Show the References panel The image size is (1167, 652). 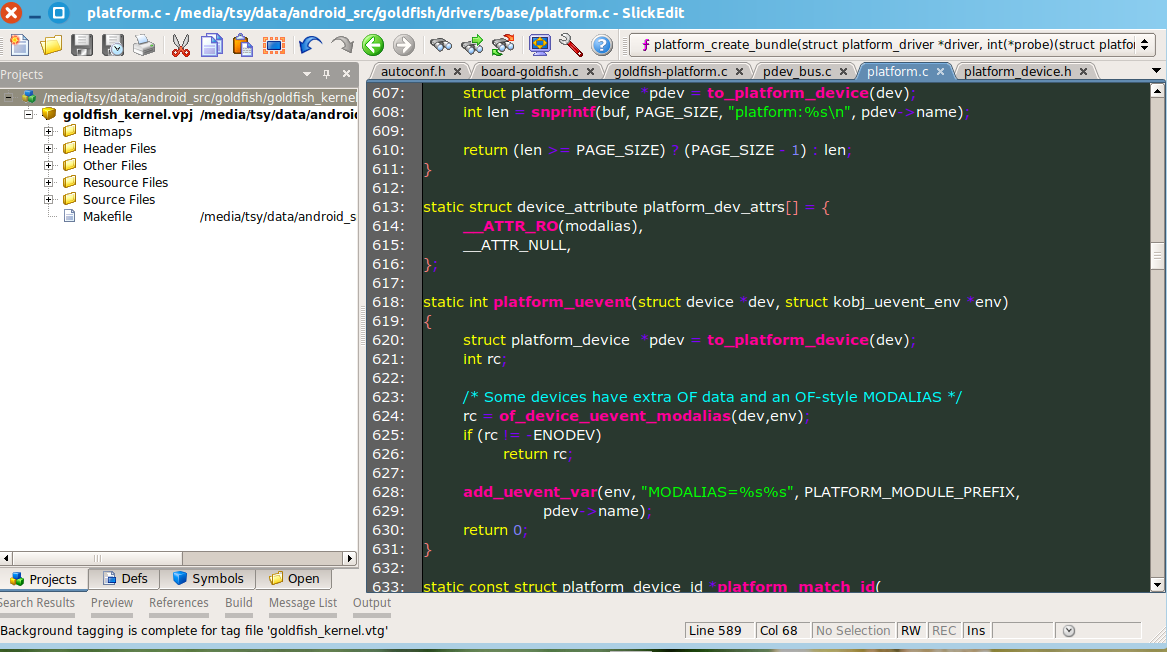179,603
